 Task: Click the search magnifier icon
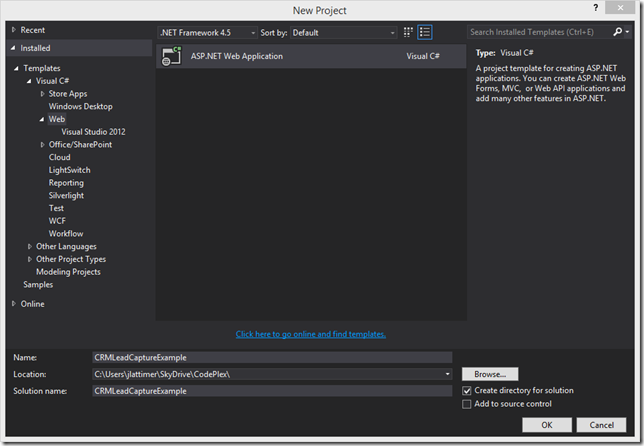(617, 32)
